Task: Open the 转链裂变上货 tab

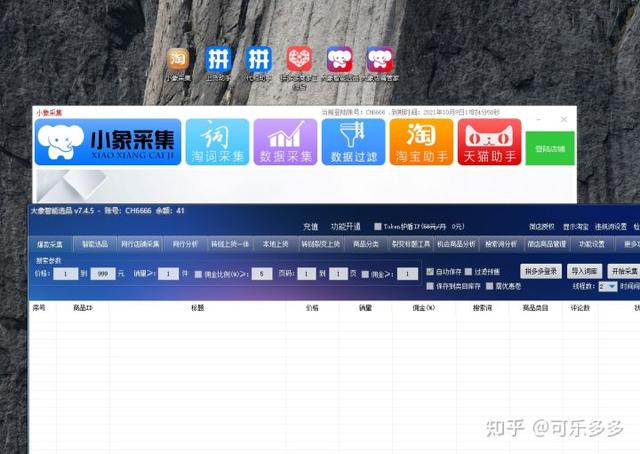Action: tap(321, 244)
